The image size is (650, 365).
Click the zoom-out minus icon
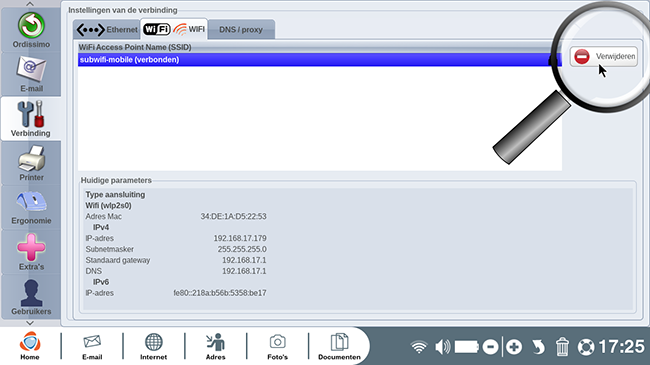point(490,347)
